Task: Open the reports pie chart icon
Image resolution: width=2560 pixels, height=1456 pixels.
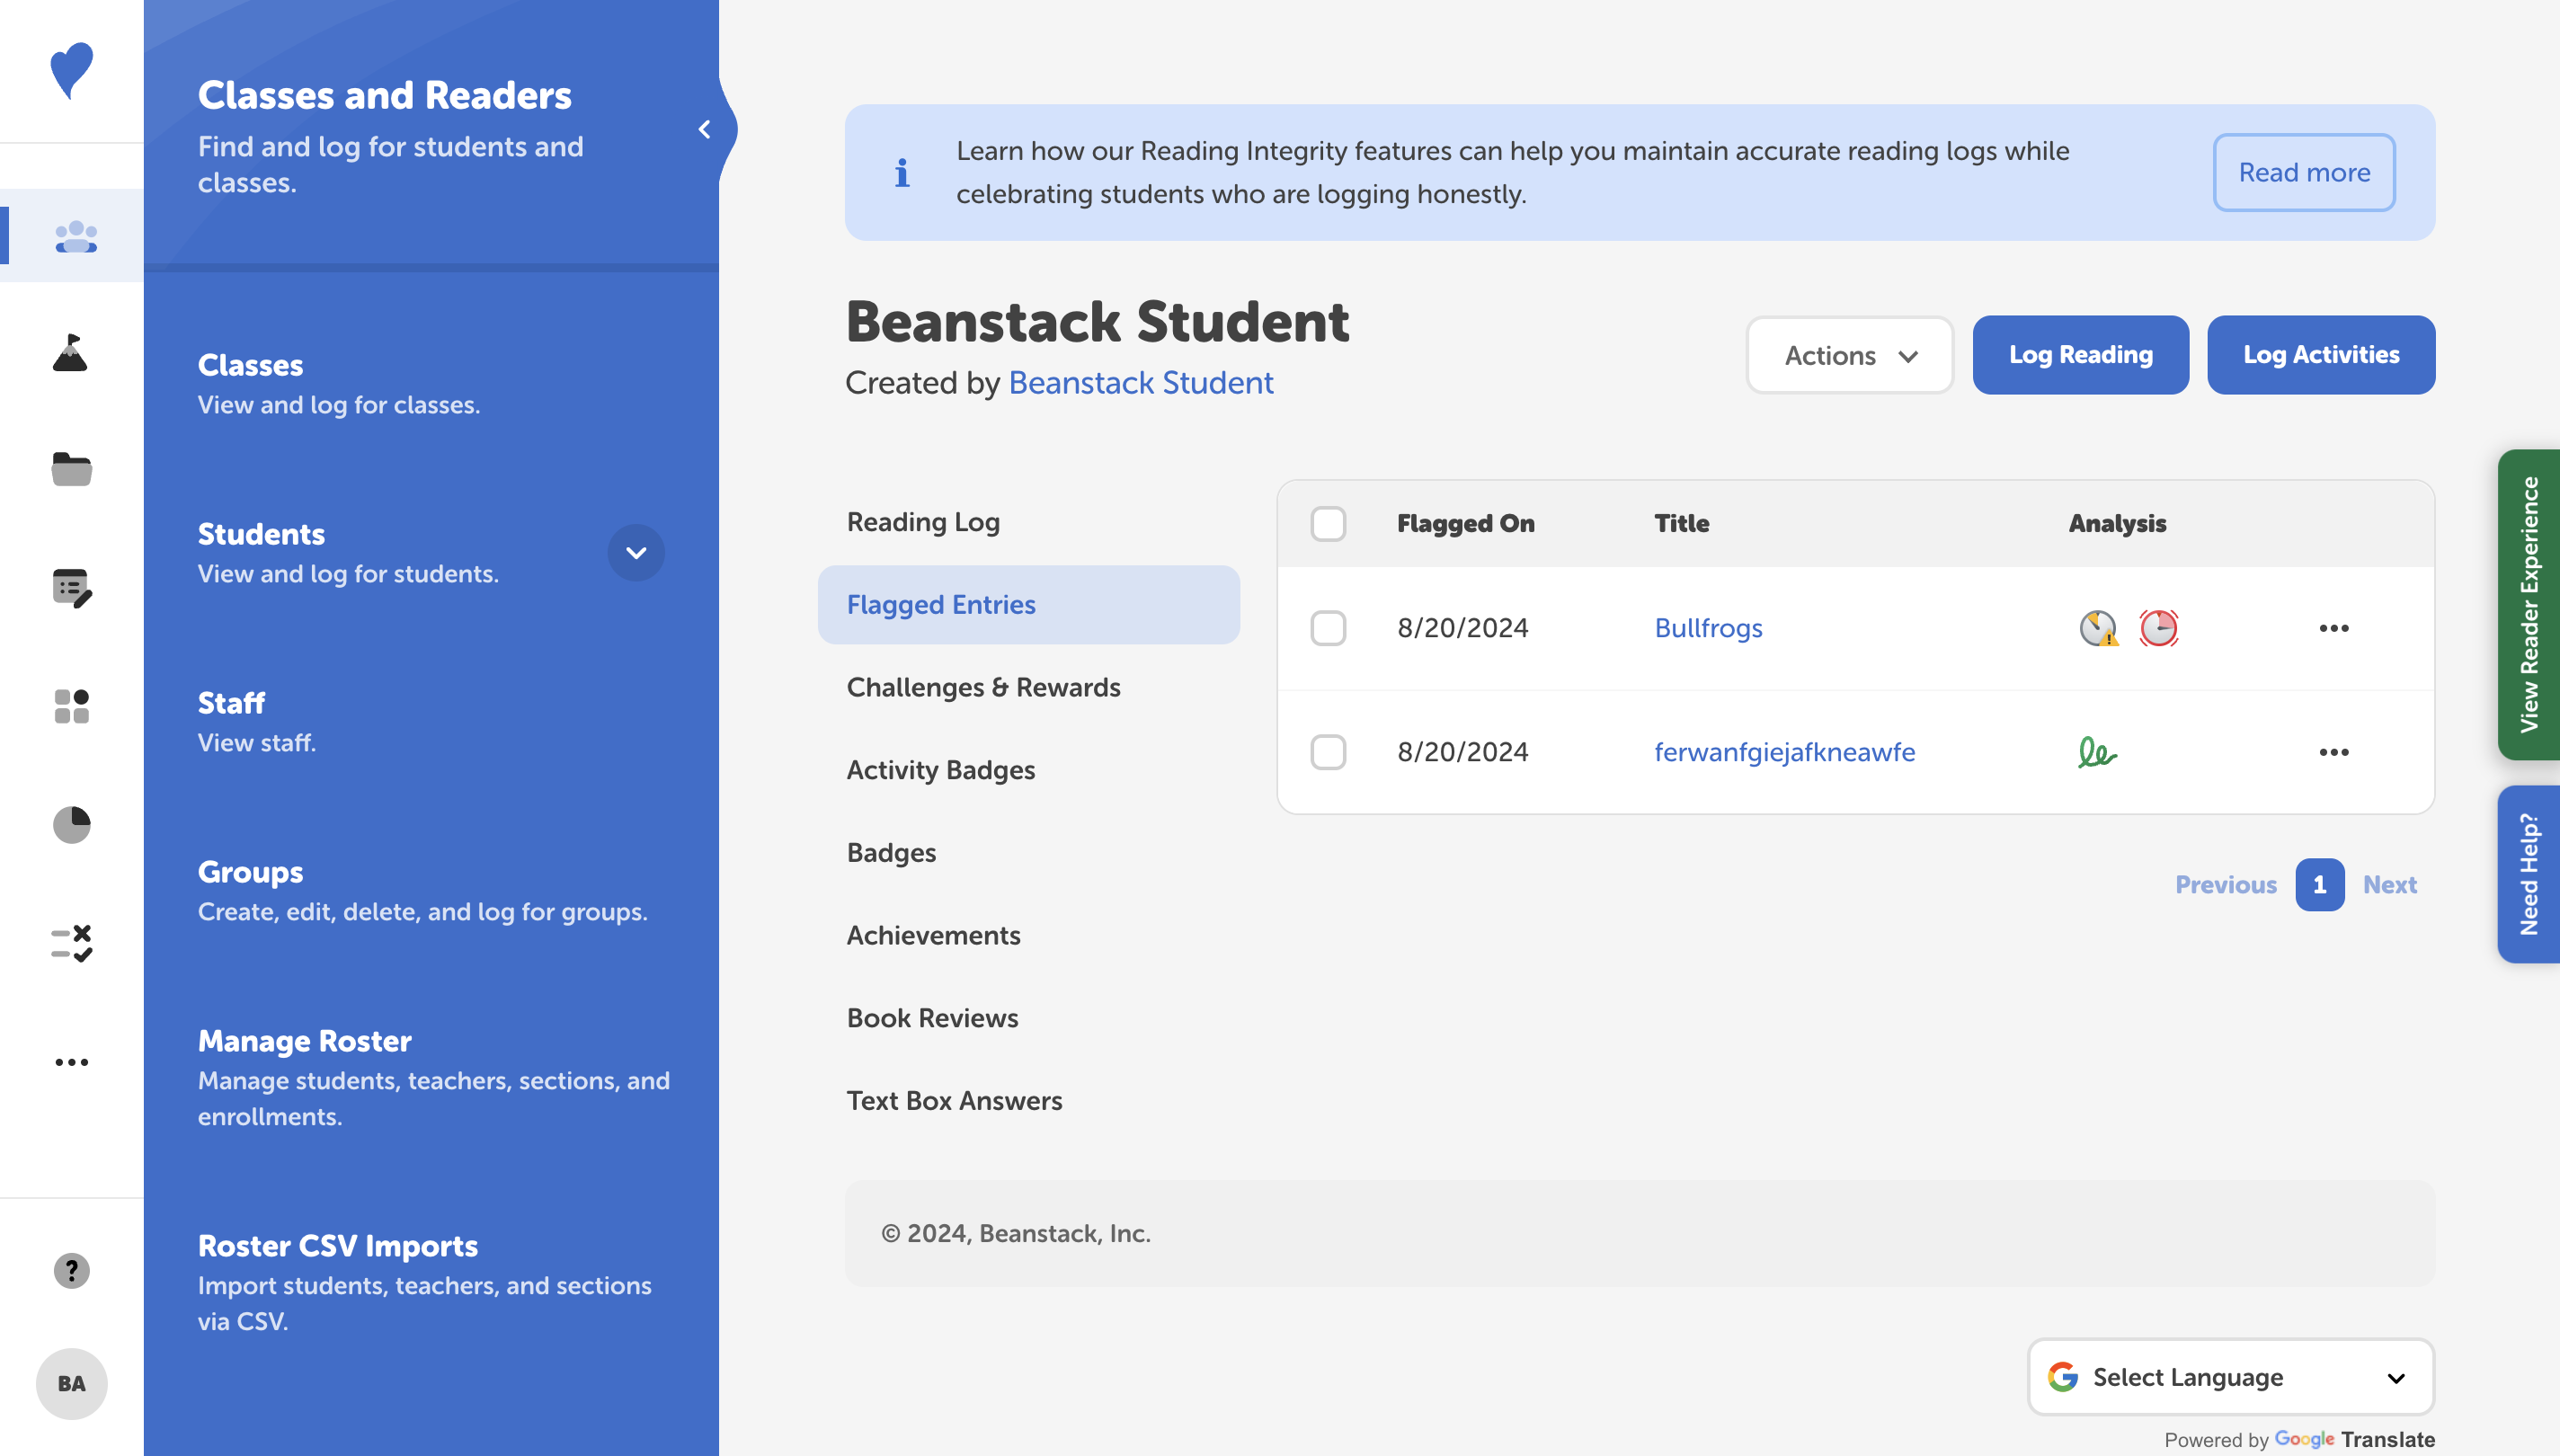Action: (71, 824)
